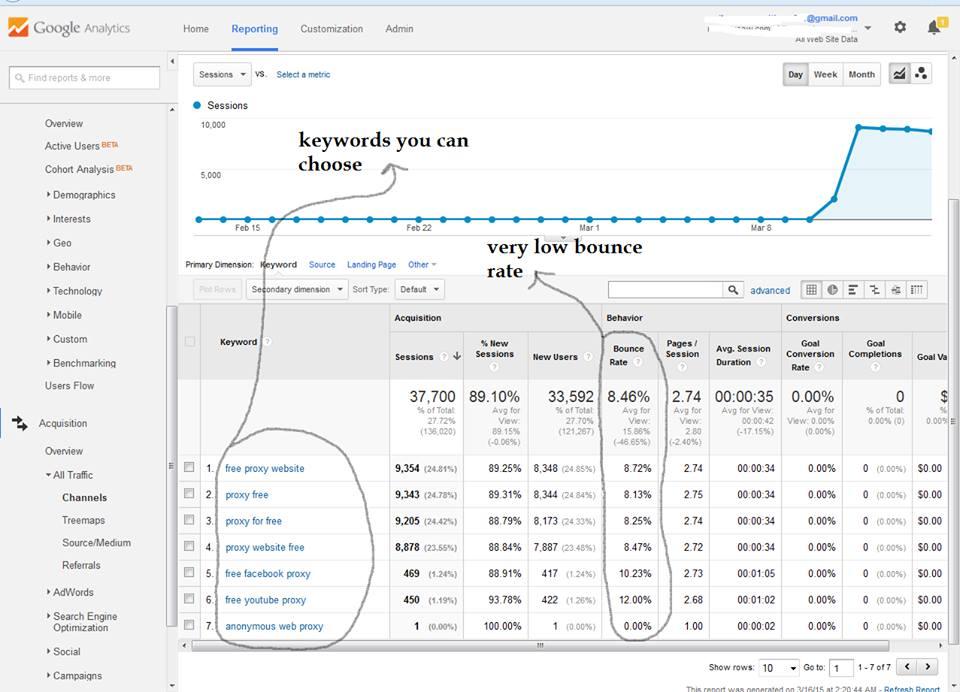Check the checkbox for 'free proxy website'
The image size is (960, 692).
tap(189, 468)
